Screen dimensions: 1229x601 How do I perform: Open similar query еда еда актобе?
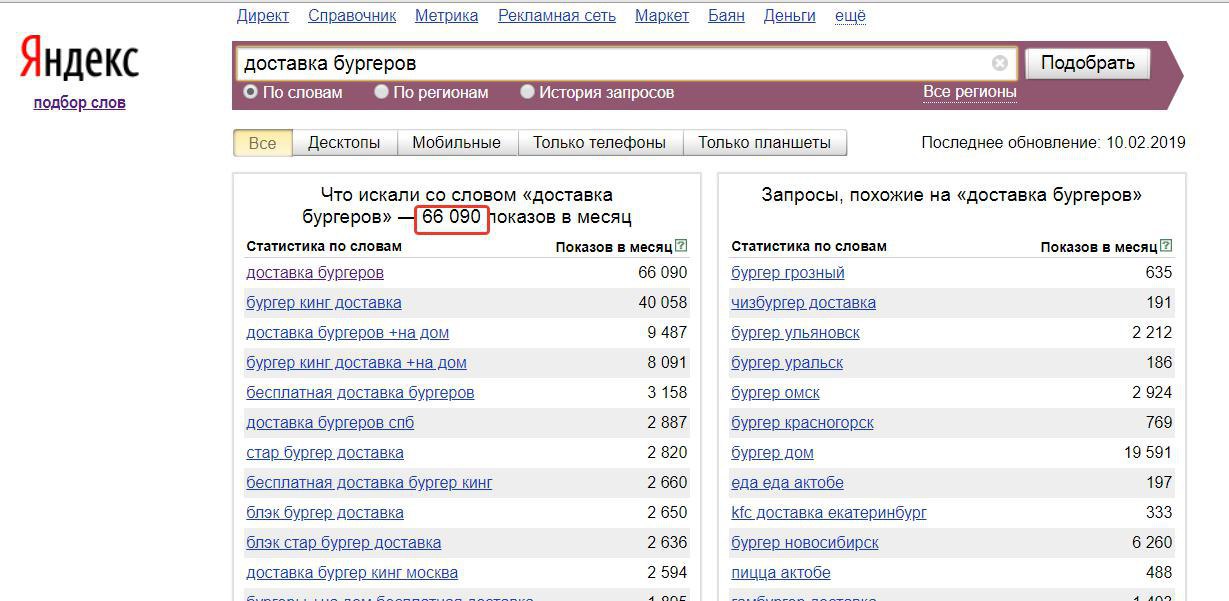pyautogui.click(x=787, y=482)
